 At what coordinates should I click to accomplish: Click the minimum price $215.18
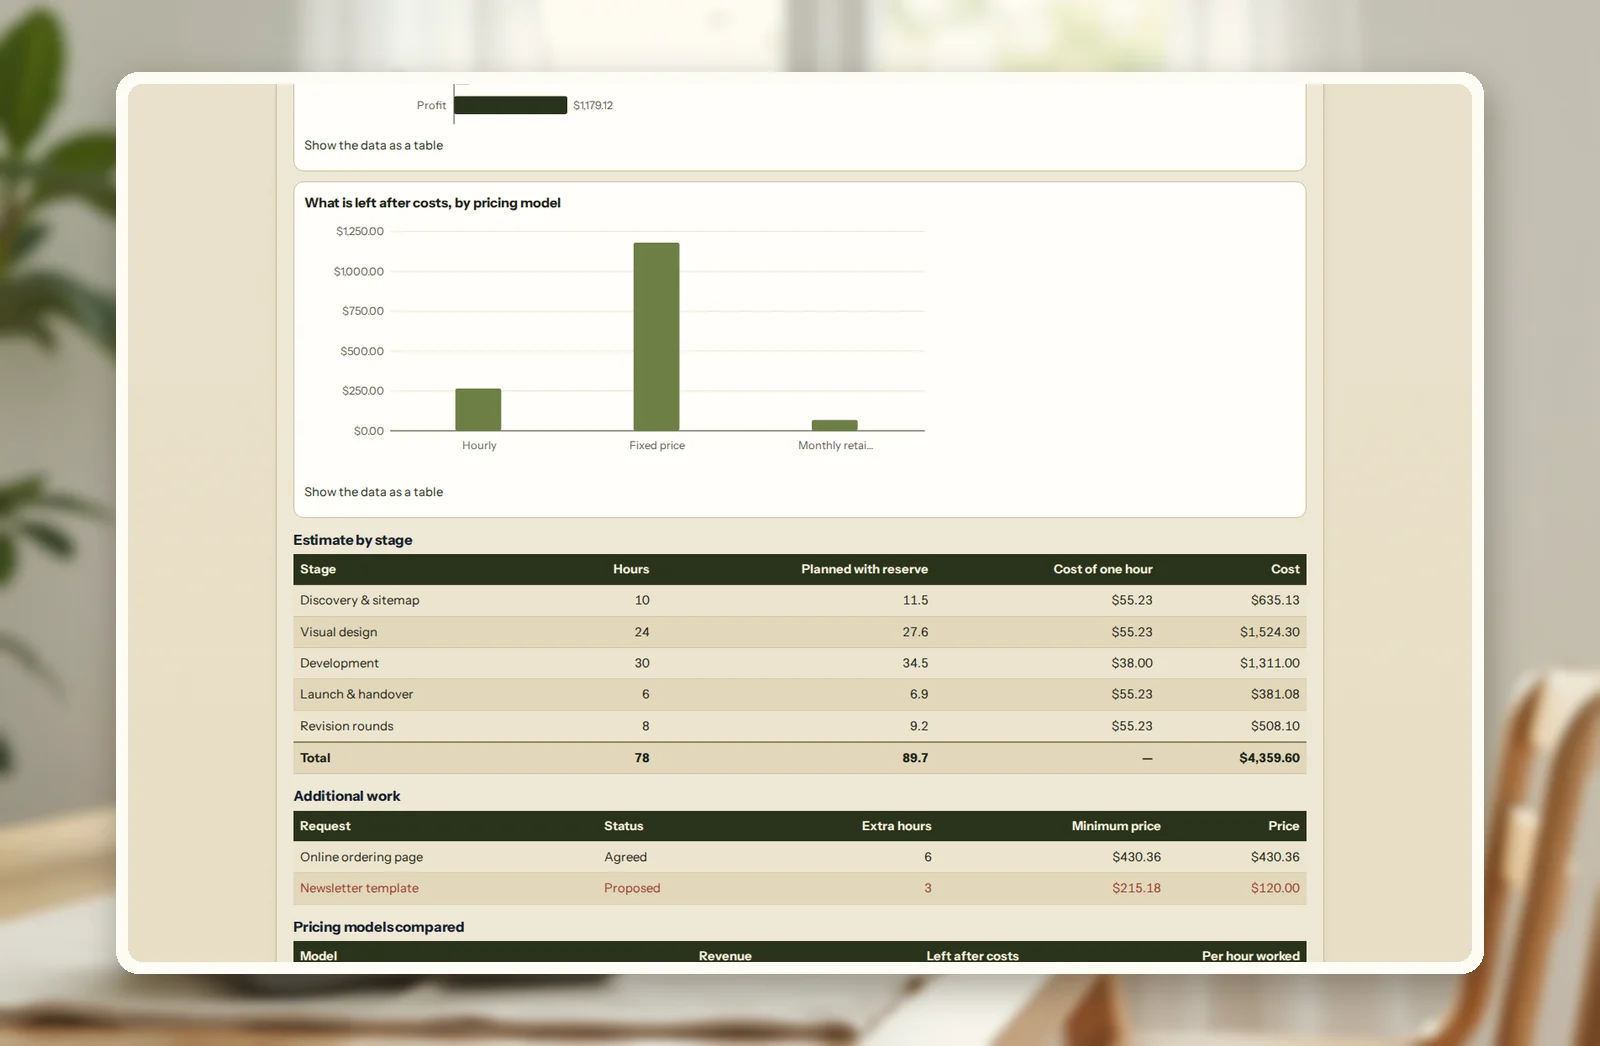coord(1136,888)
